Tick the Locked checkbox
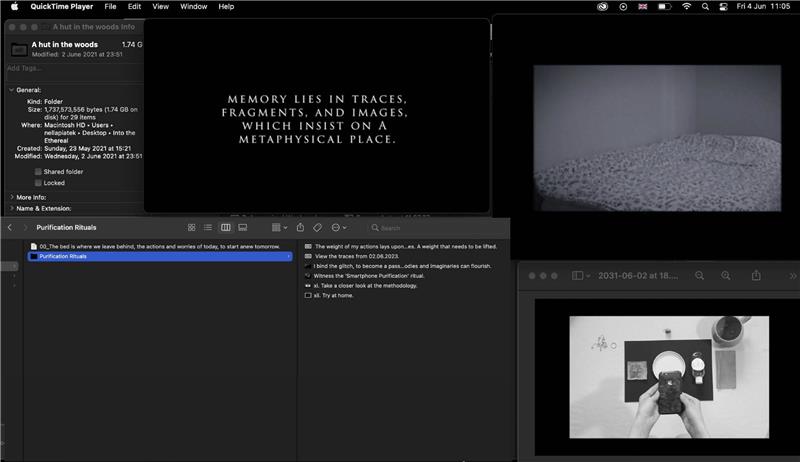The height and width of the screenshot is (462, 800). pyautogui.click(x=38, y=183)
